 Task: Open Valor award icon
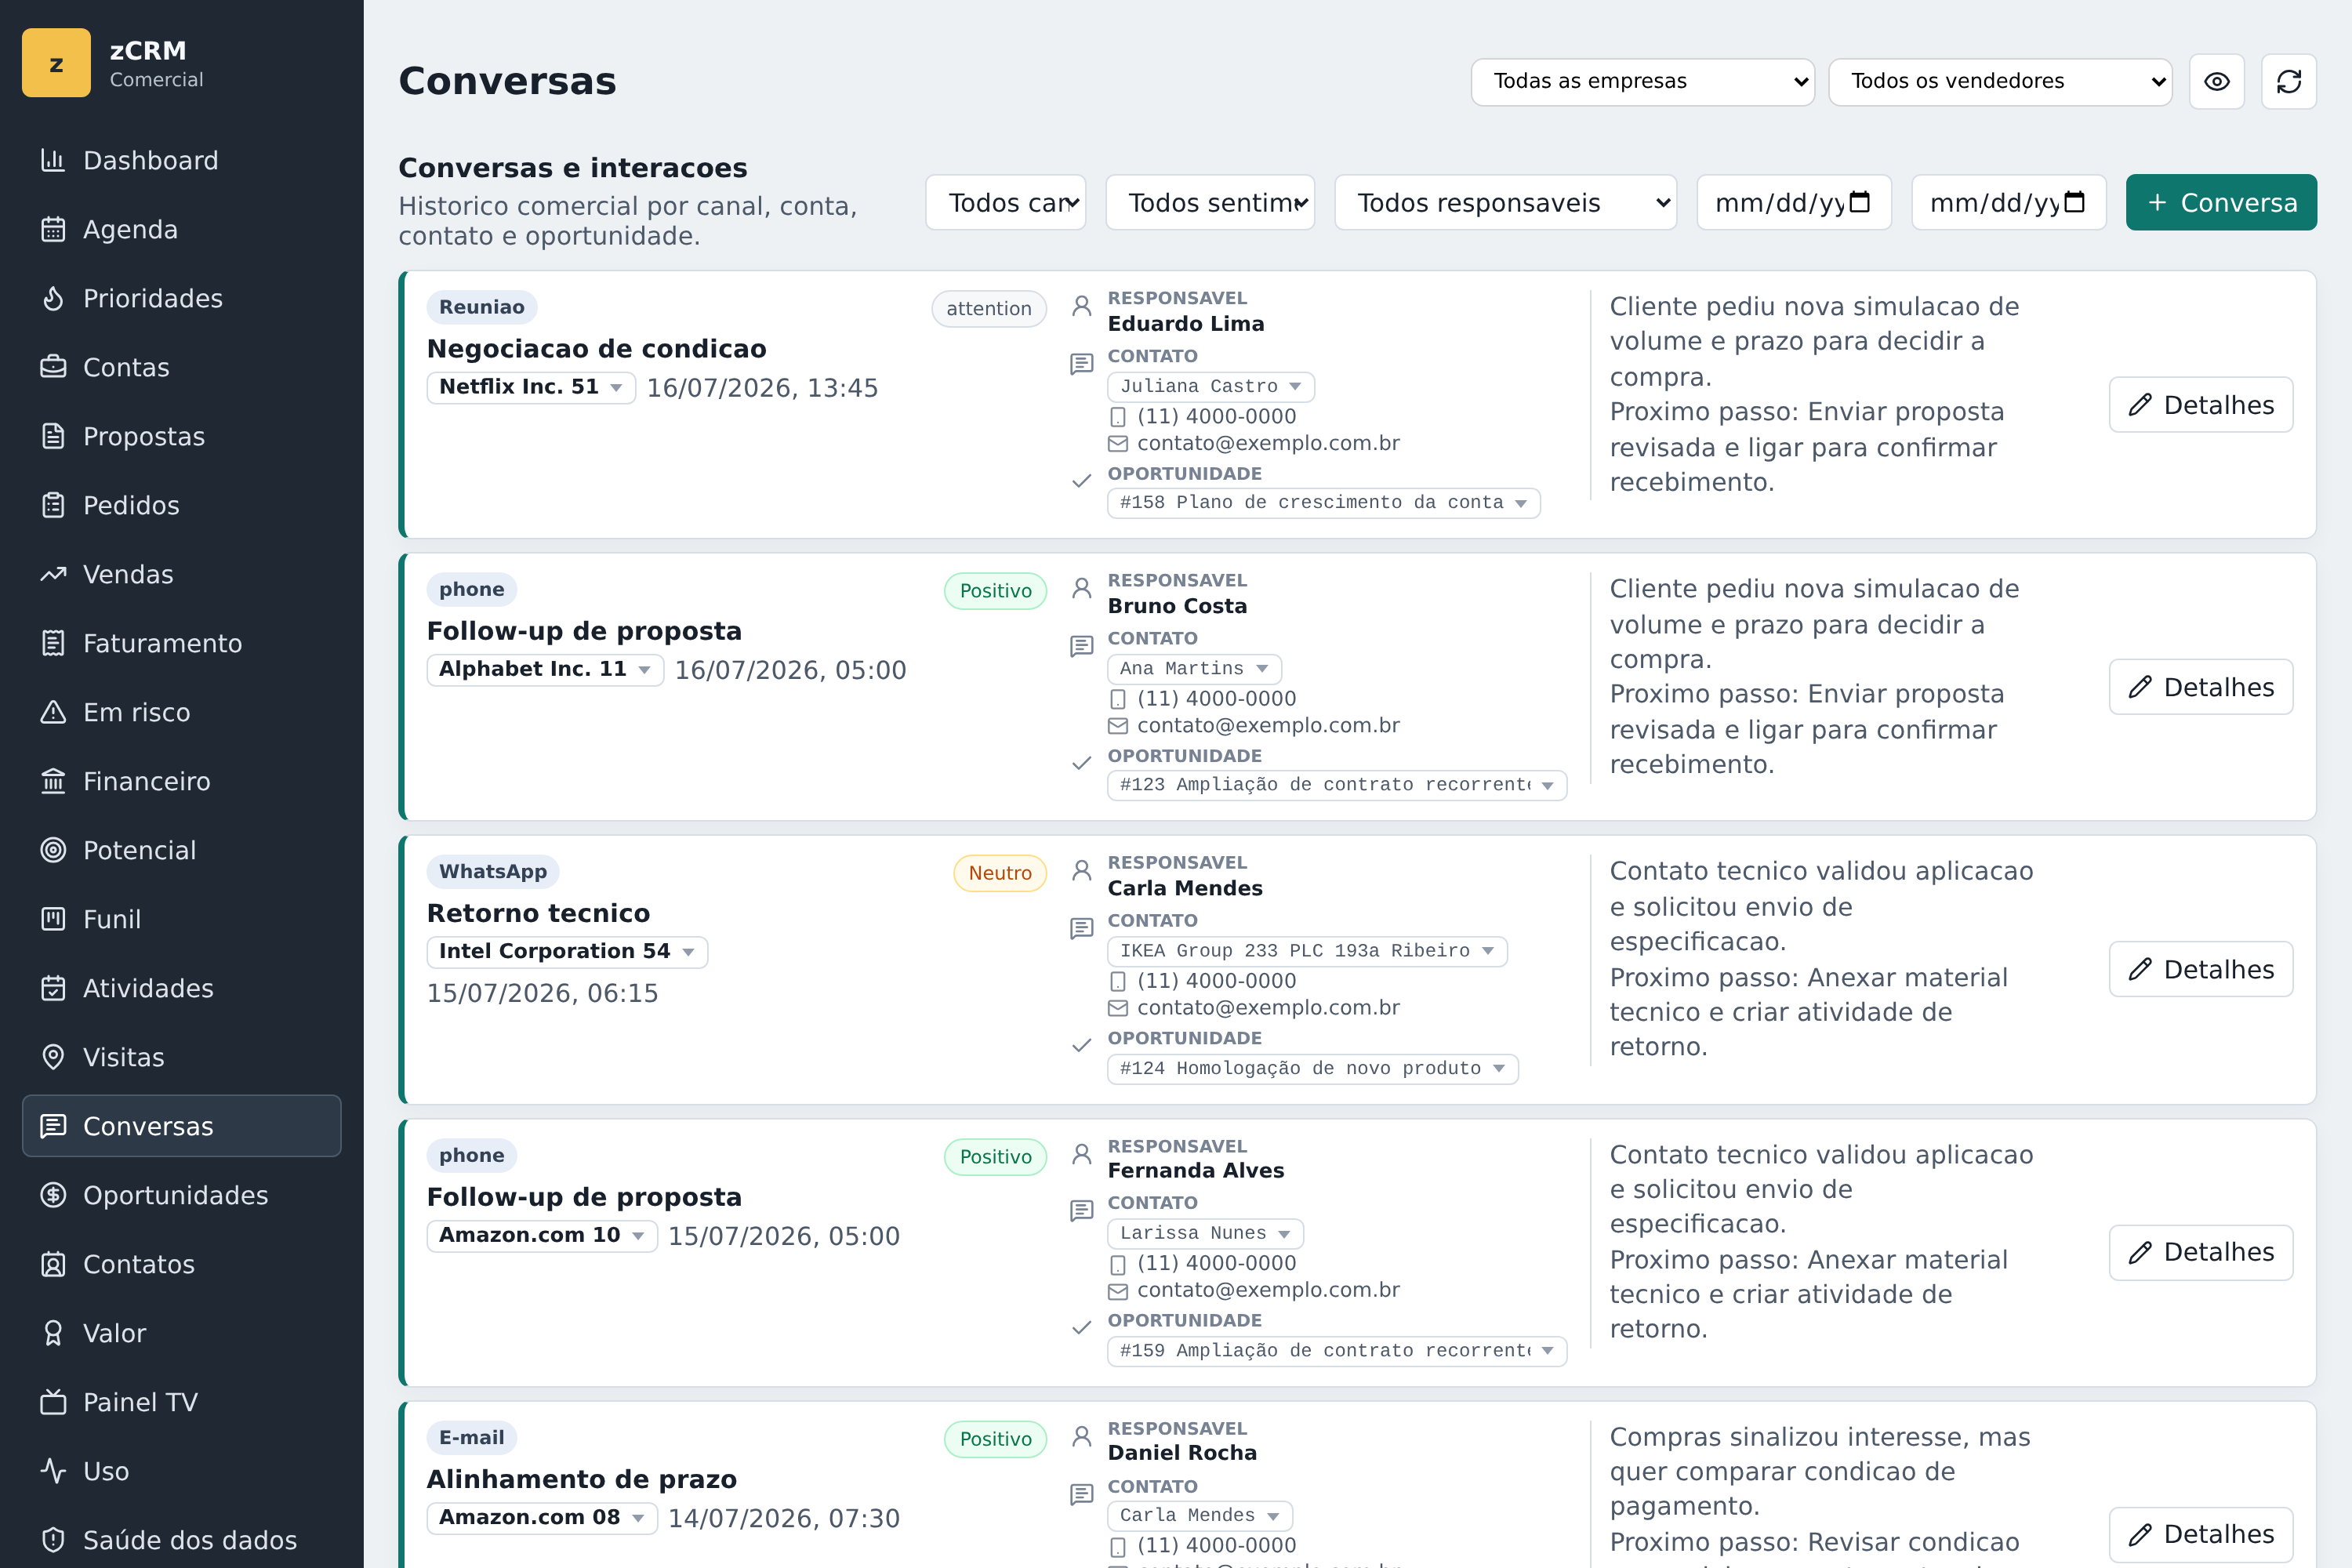click(53, 1333)
